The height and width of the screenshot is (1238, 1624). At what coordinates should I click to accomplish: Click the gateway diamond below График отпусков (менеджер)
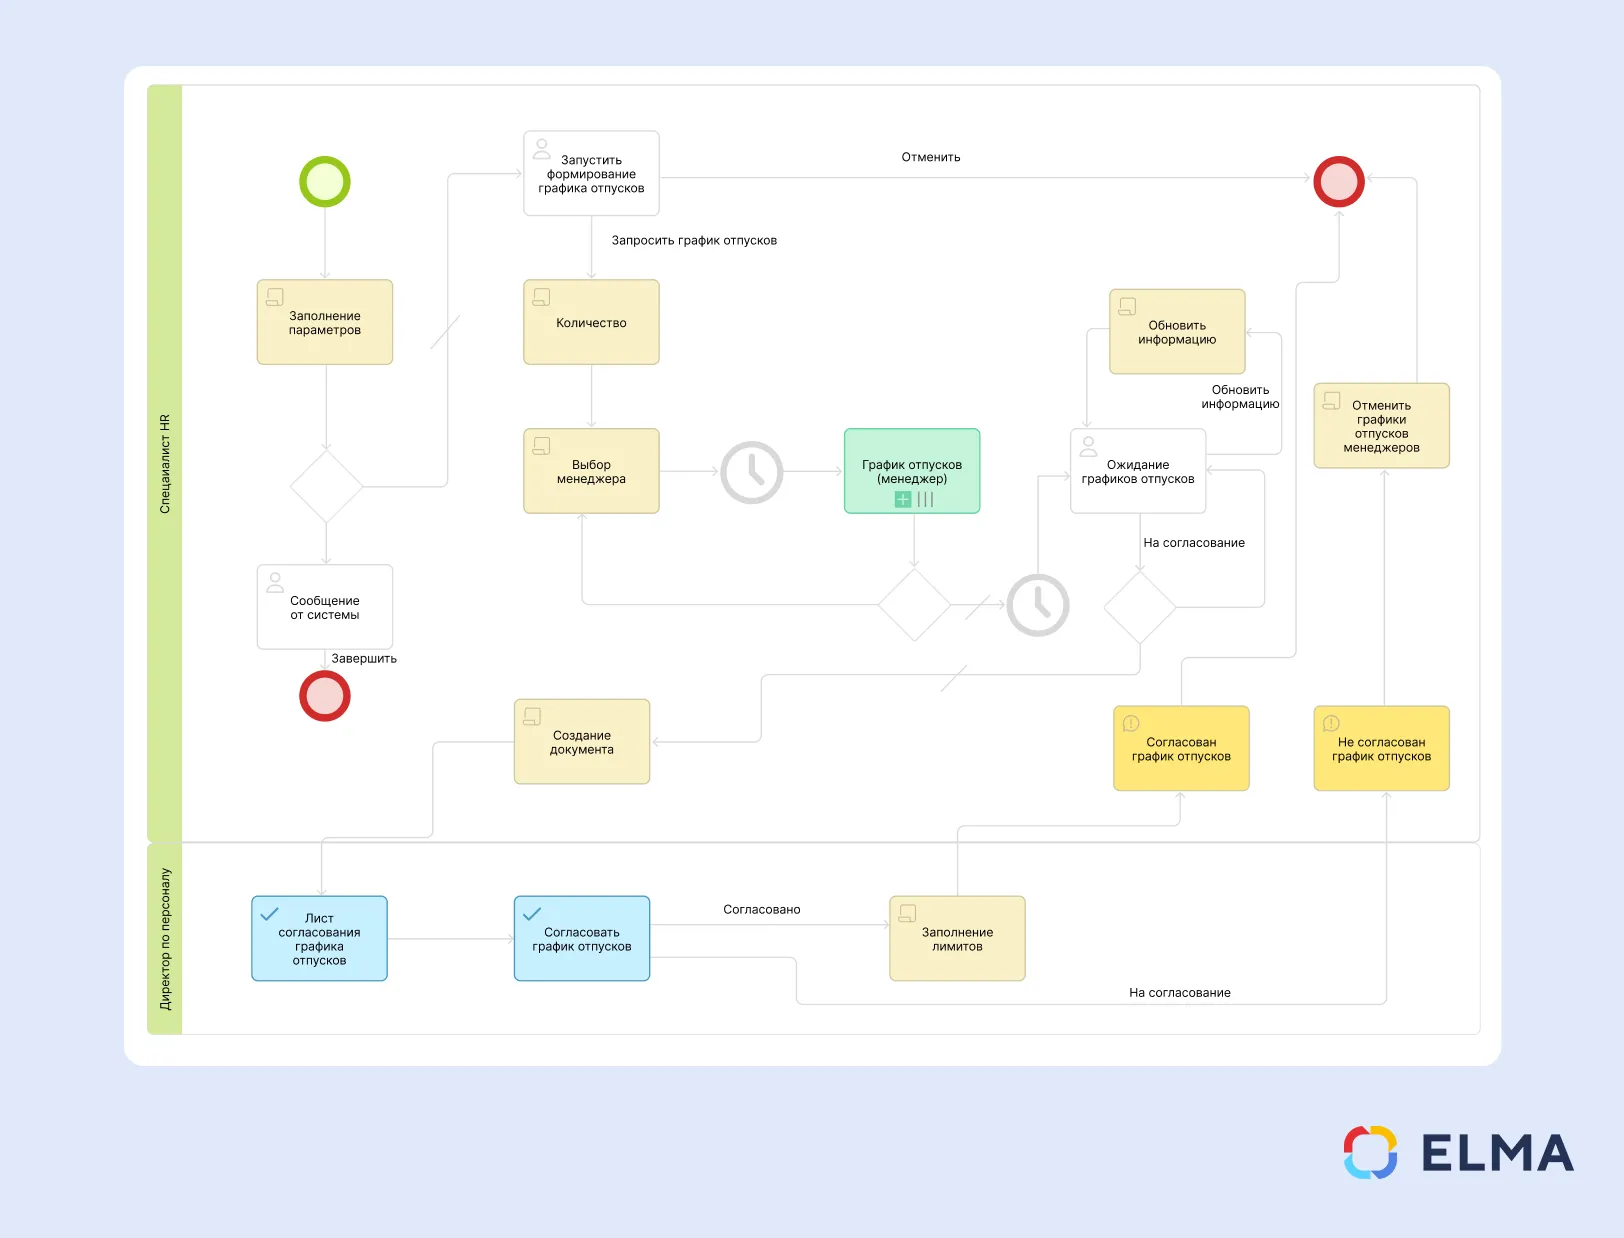pyautogui.click(x=914, y=605)
